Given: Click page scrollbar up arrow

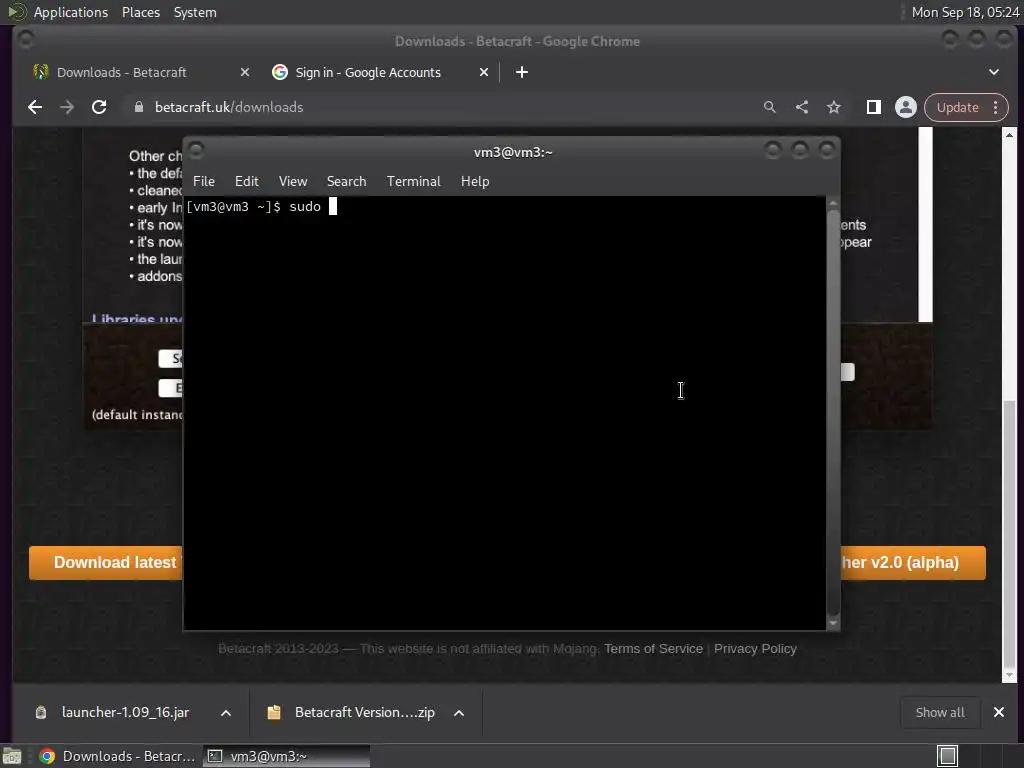Looking at the screenshot, I should click(1009, 135).
